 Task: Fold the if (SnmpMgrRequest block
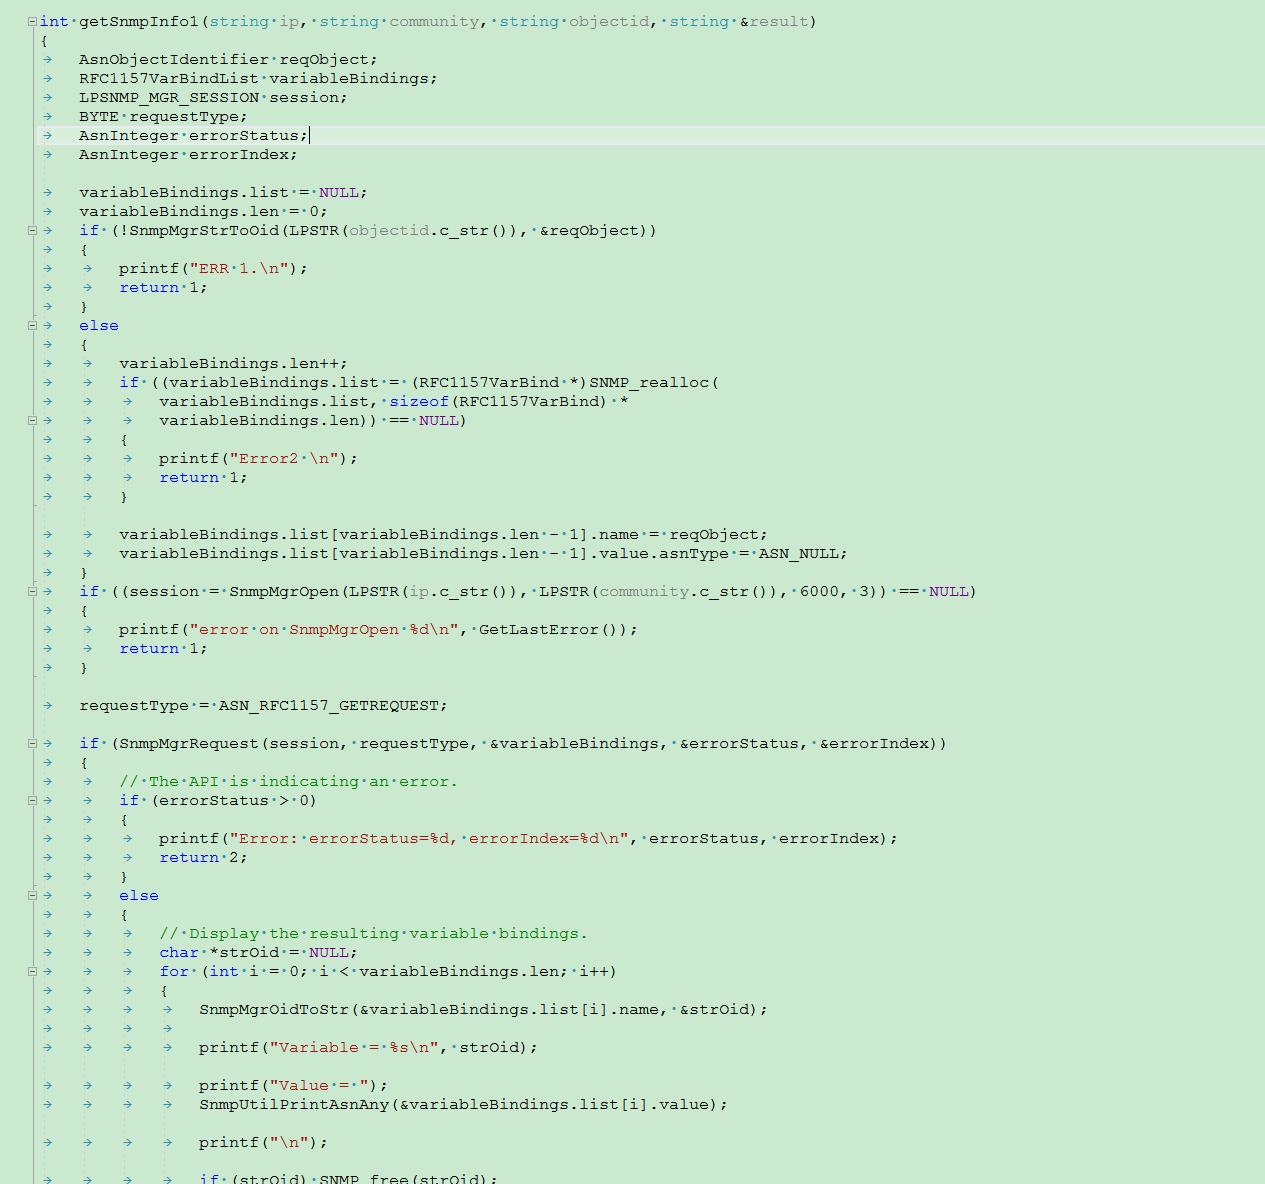point(32,743)
